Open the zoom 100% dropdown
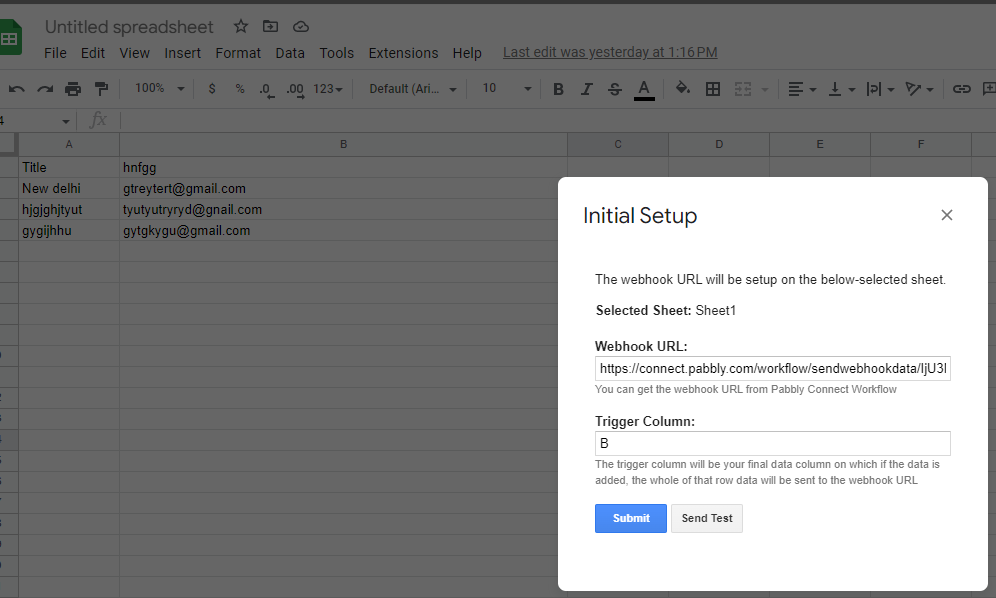The height and width of the screenshot is (598, 996). tap(159, 89)
